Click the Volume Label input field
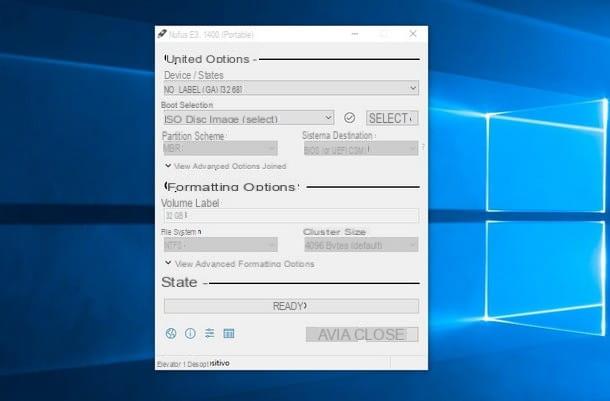Screen dimensions: 610x401 click(x=291, y=215)
